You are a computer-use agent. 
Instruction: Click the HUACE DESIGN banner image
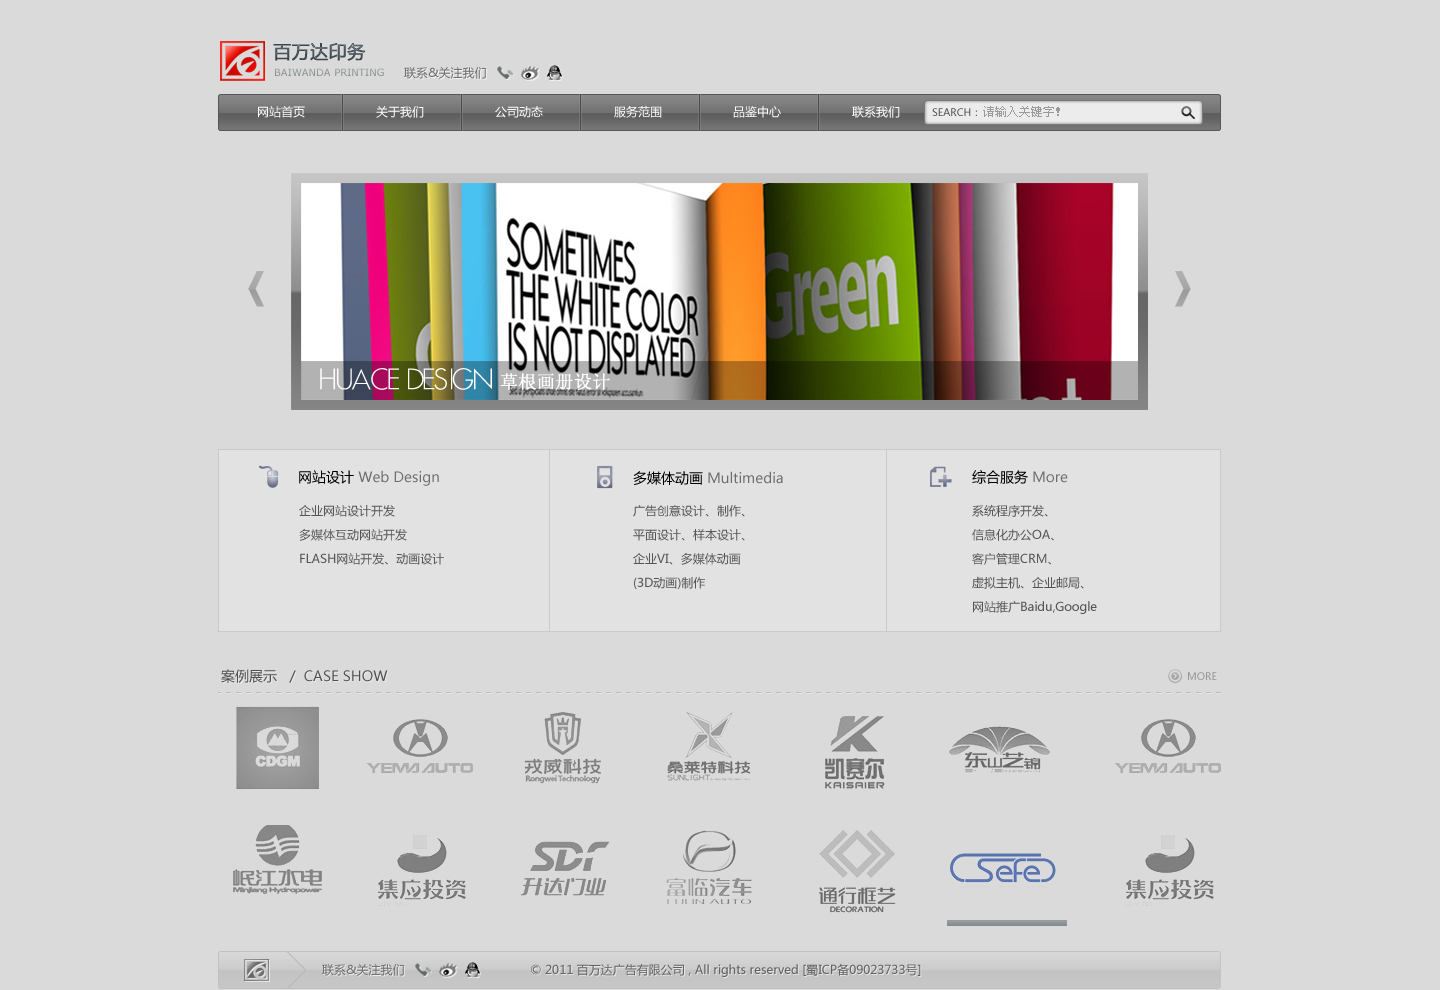coord(719,291)
